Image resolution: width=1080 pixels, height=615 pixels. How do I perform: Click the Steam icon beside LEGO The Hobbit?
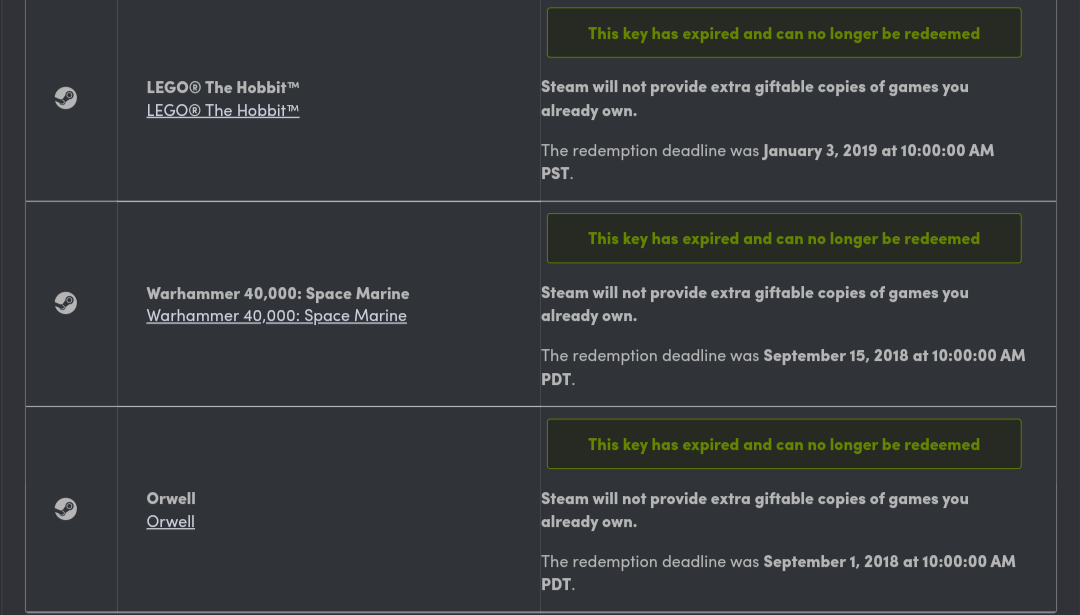tap(65, 98)
